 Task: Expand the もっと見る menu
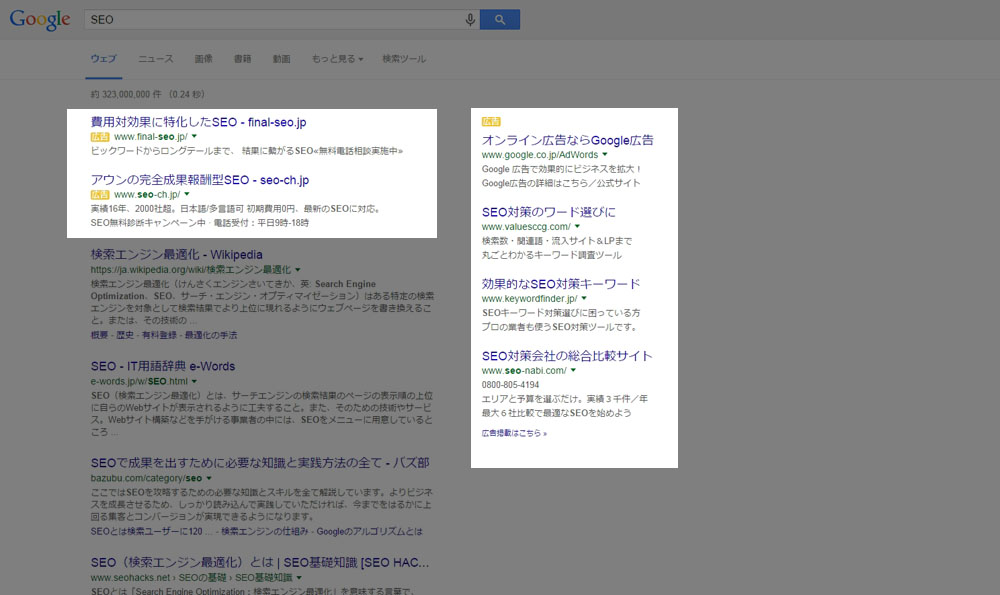[337, 59]
